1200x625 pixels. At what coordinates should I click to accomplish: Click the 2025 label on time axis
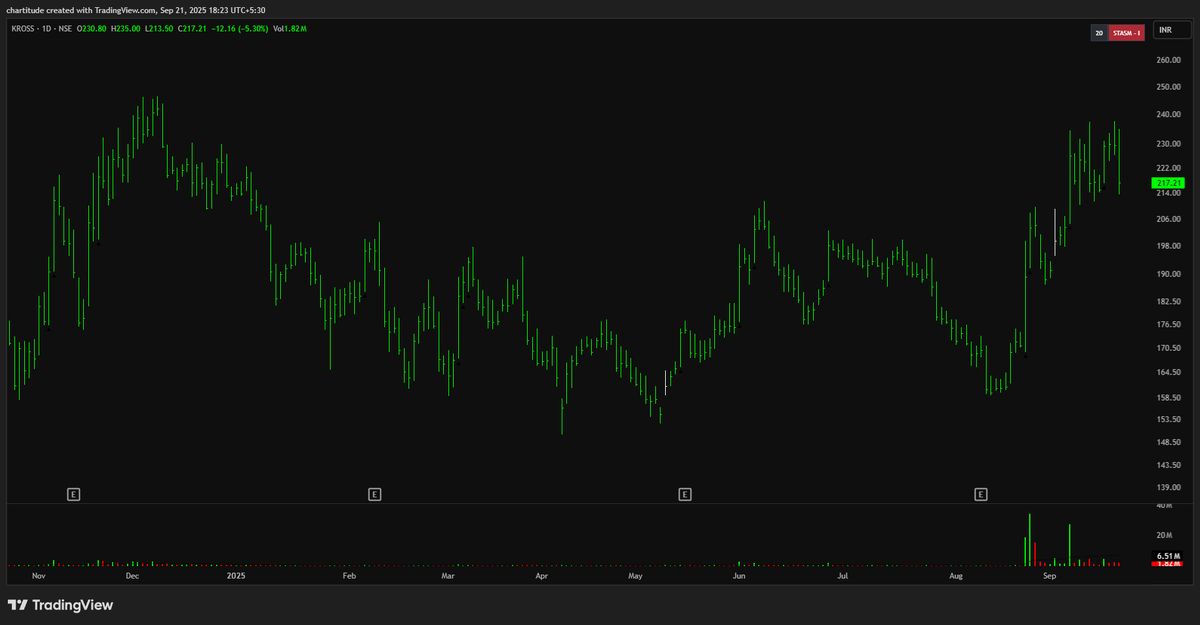(x=236, y=576)
